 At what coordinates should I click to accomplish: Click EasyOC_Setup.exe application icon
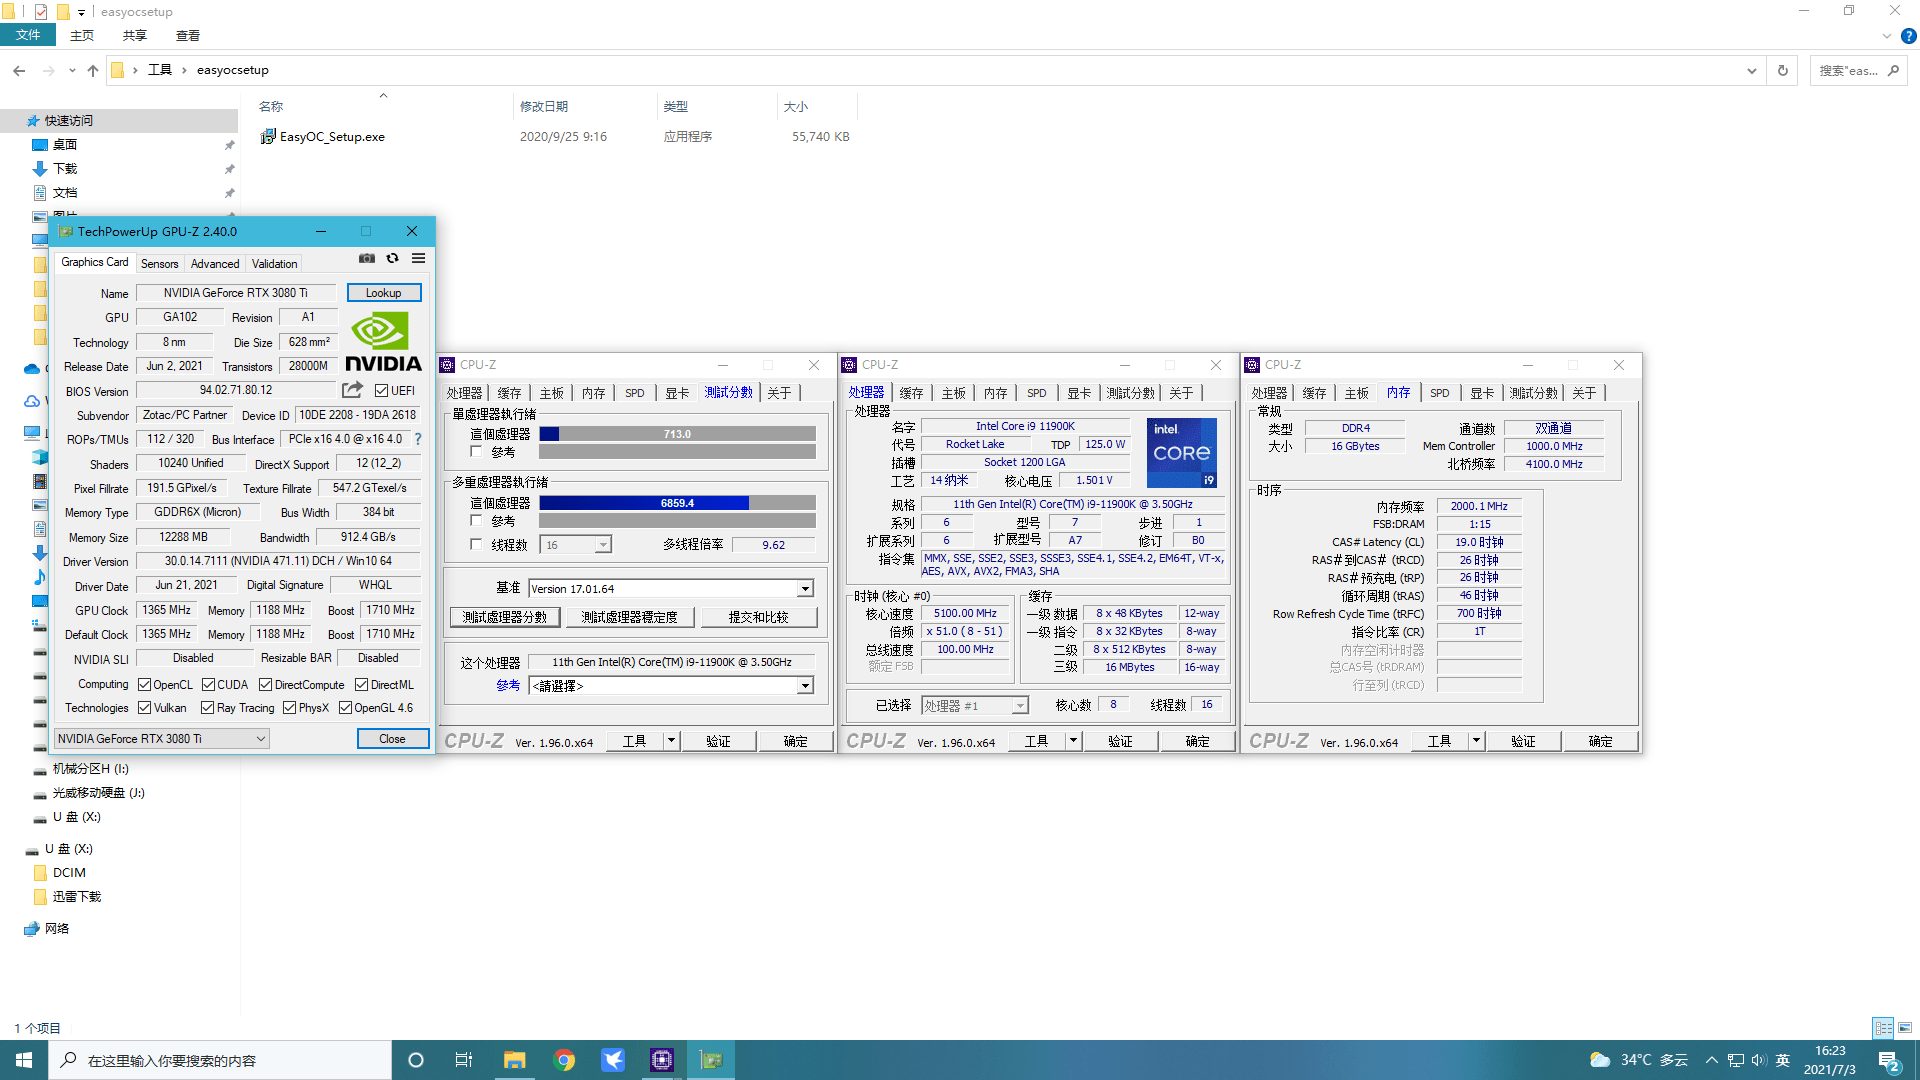tap(269, 136)
